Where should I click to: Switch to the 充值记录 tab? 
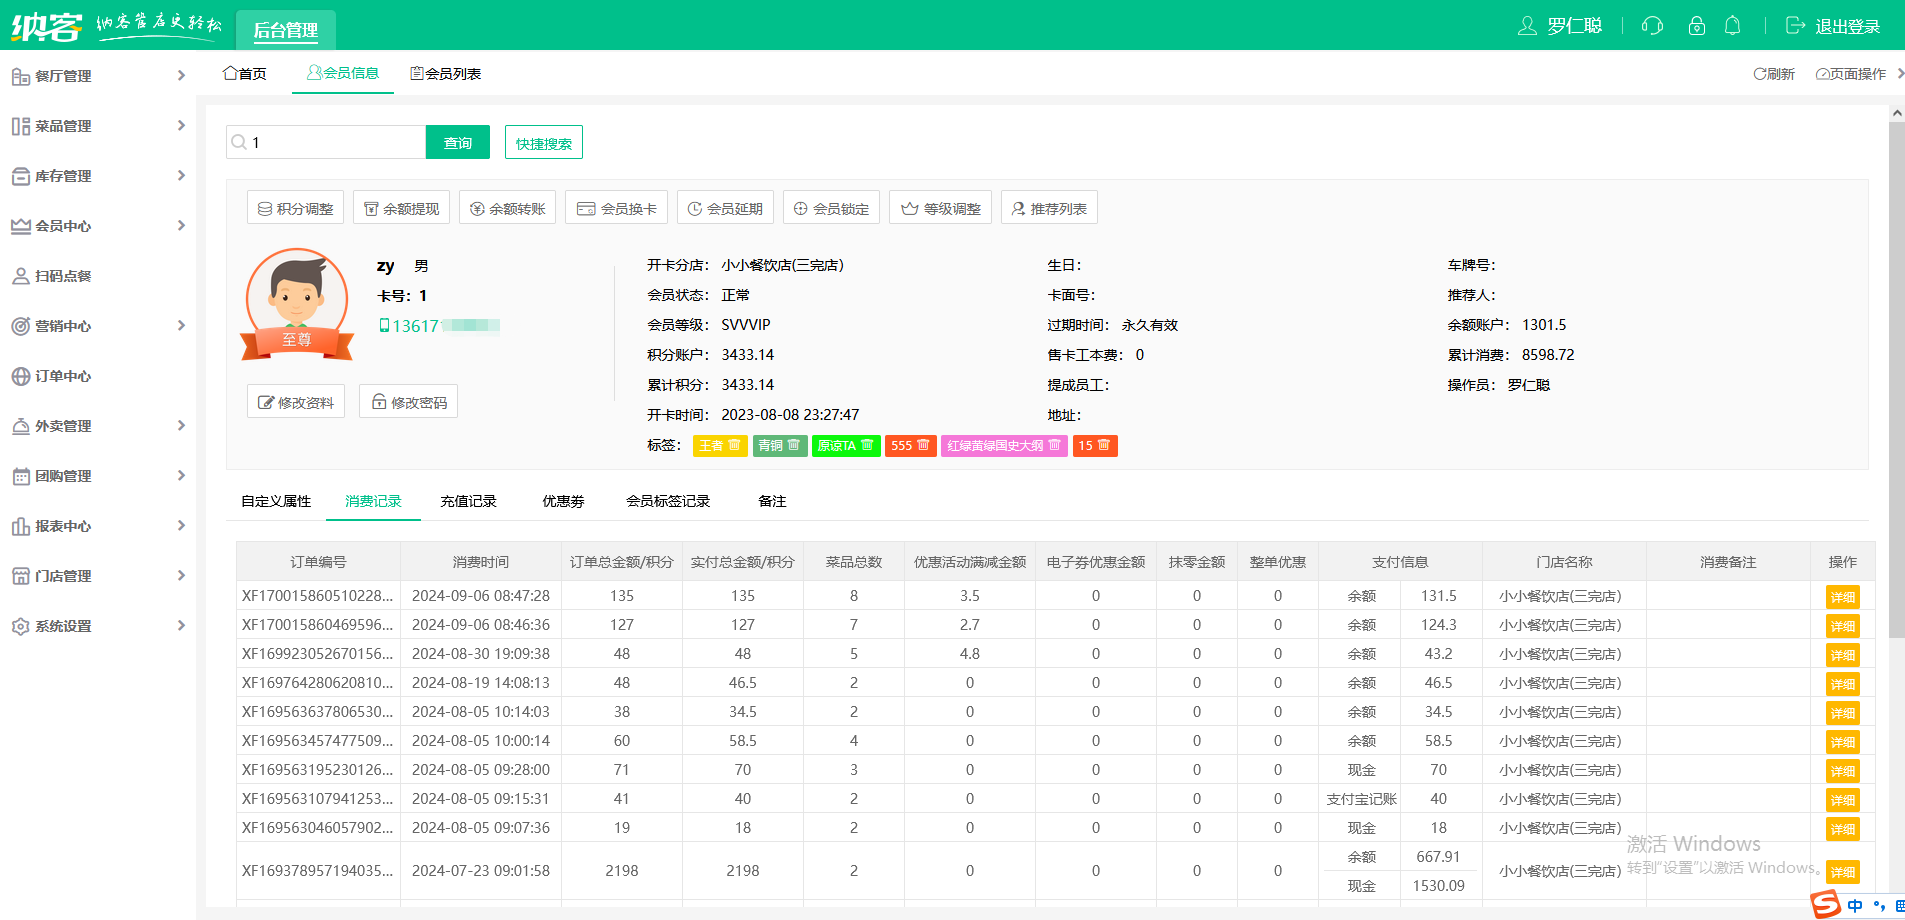tap(468, 501)
